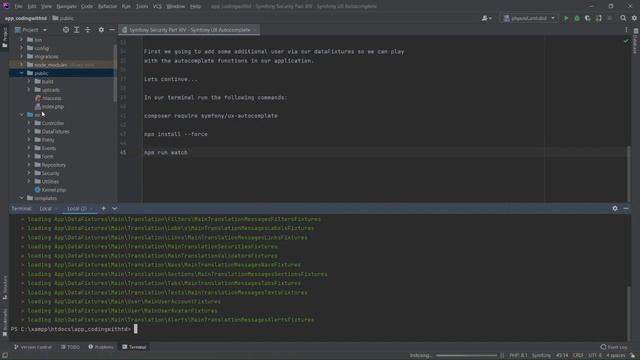The height and width of the screenshot is (360, 640).
Task: Click editor tabs more options dots icon
Action: point(626,30)
